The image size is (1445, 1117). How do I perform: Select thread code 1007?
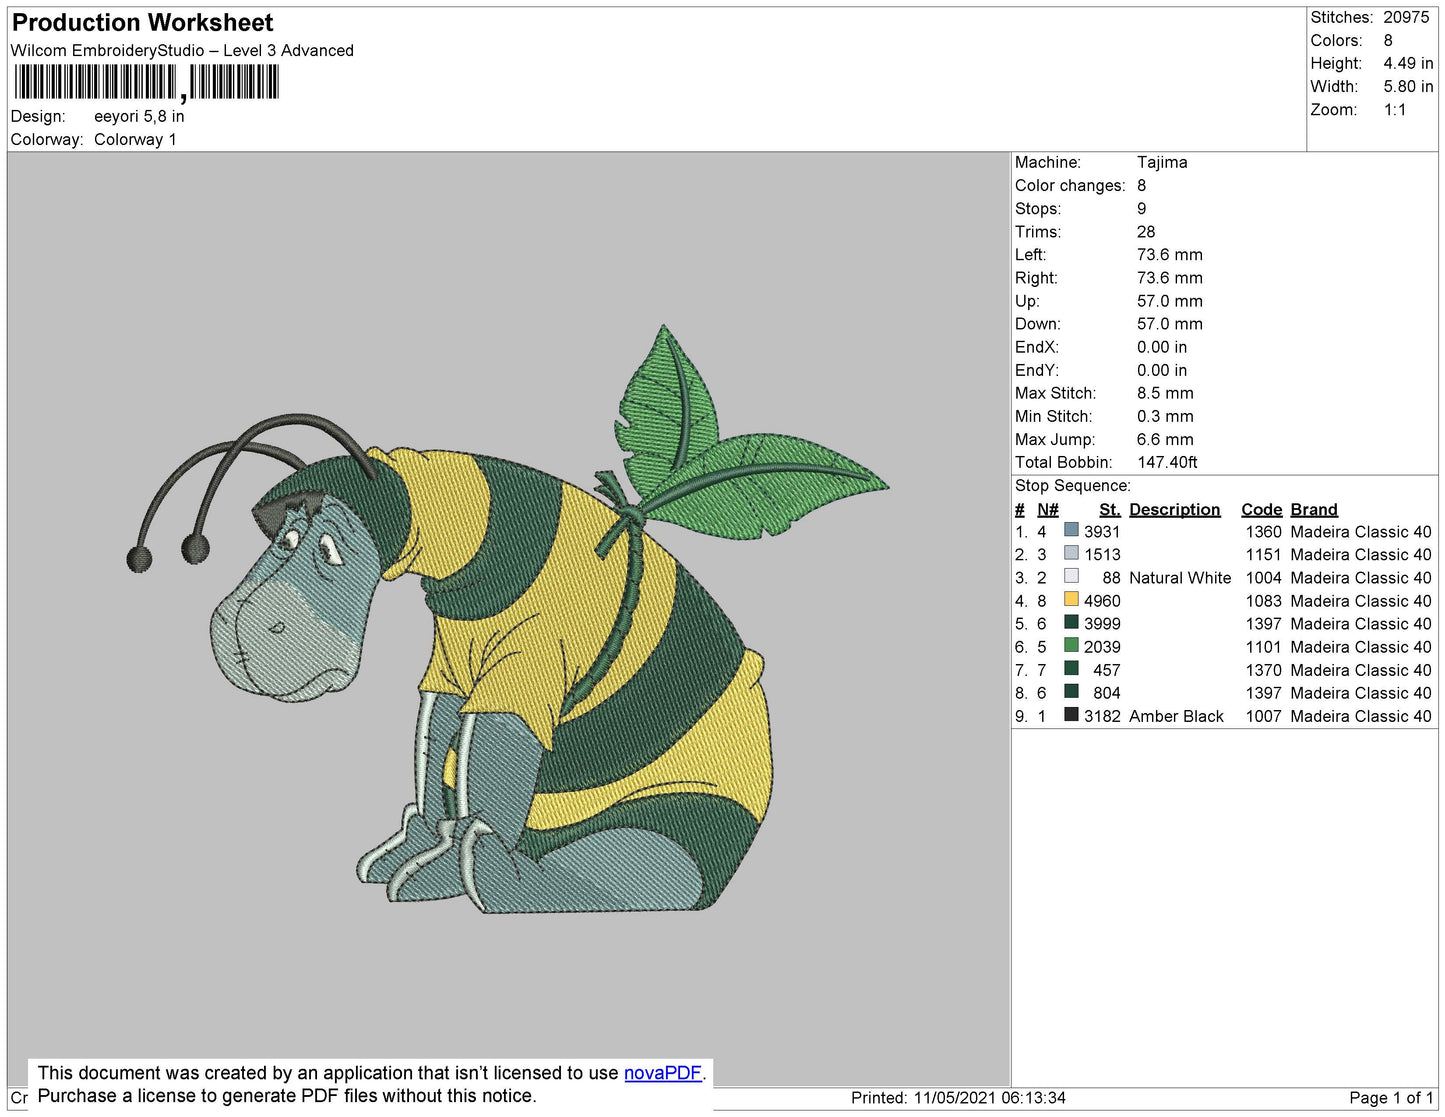(x=1263, y=716)
